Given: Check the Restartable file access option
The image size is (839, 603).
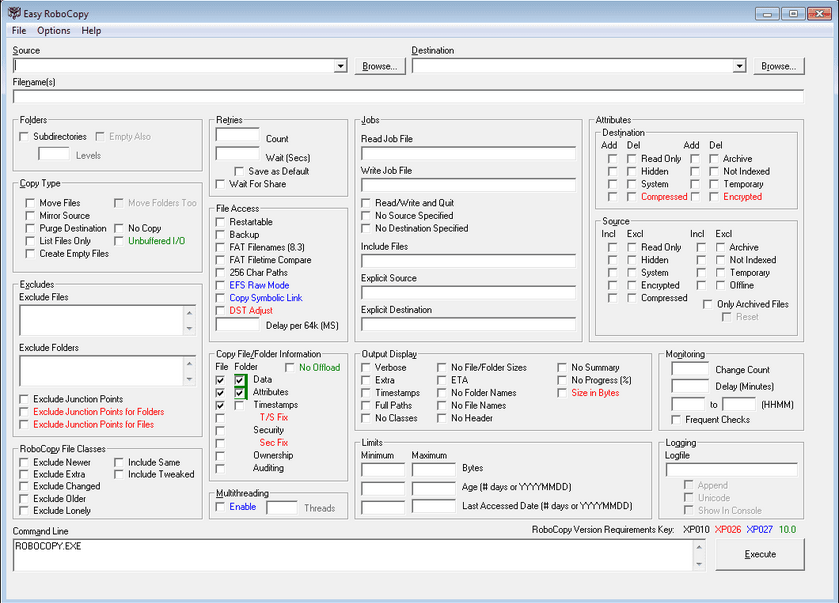Looking at the screenshot, I should [220, 222].
